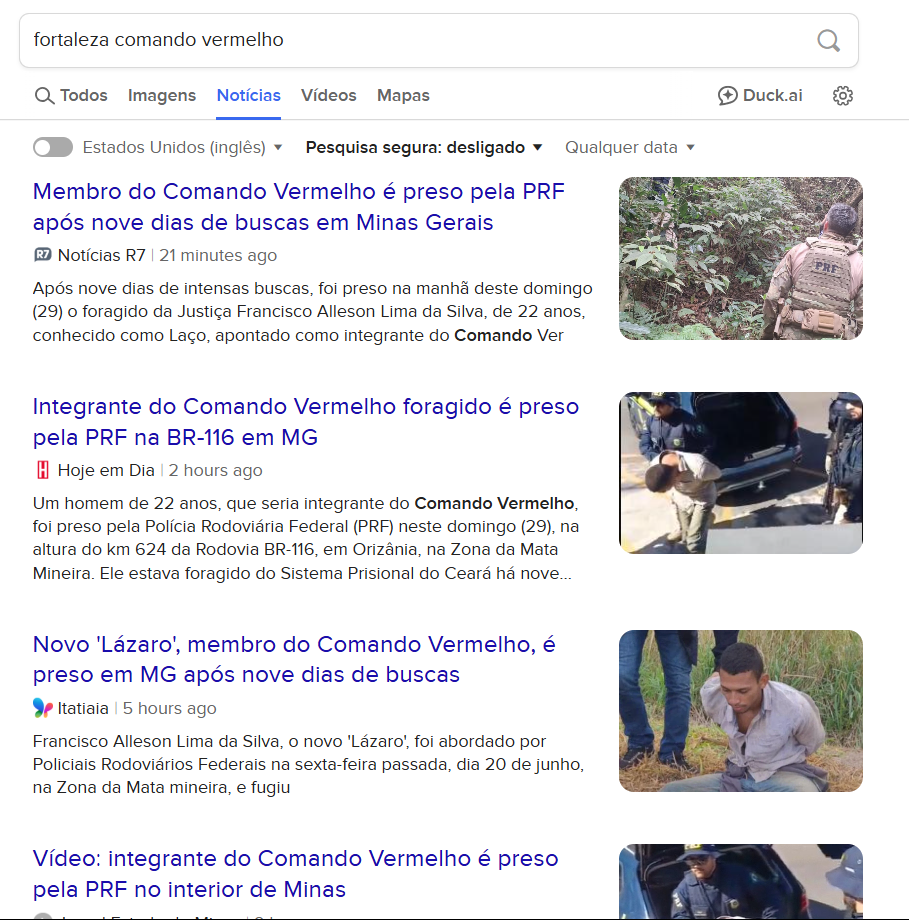Click the Hoje em Dia source favicon
Screen dimensions: 909x920
pos(42,470)
